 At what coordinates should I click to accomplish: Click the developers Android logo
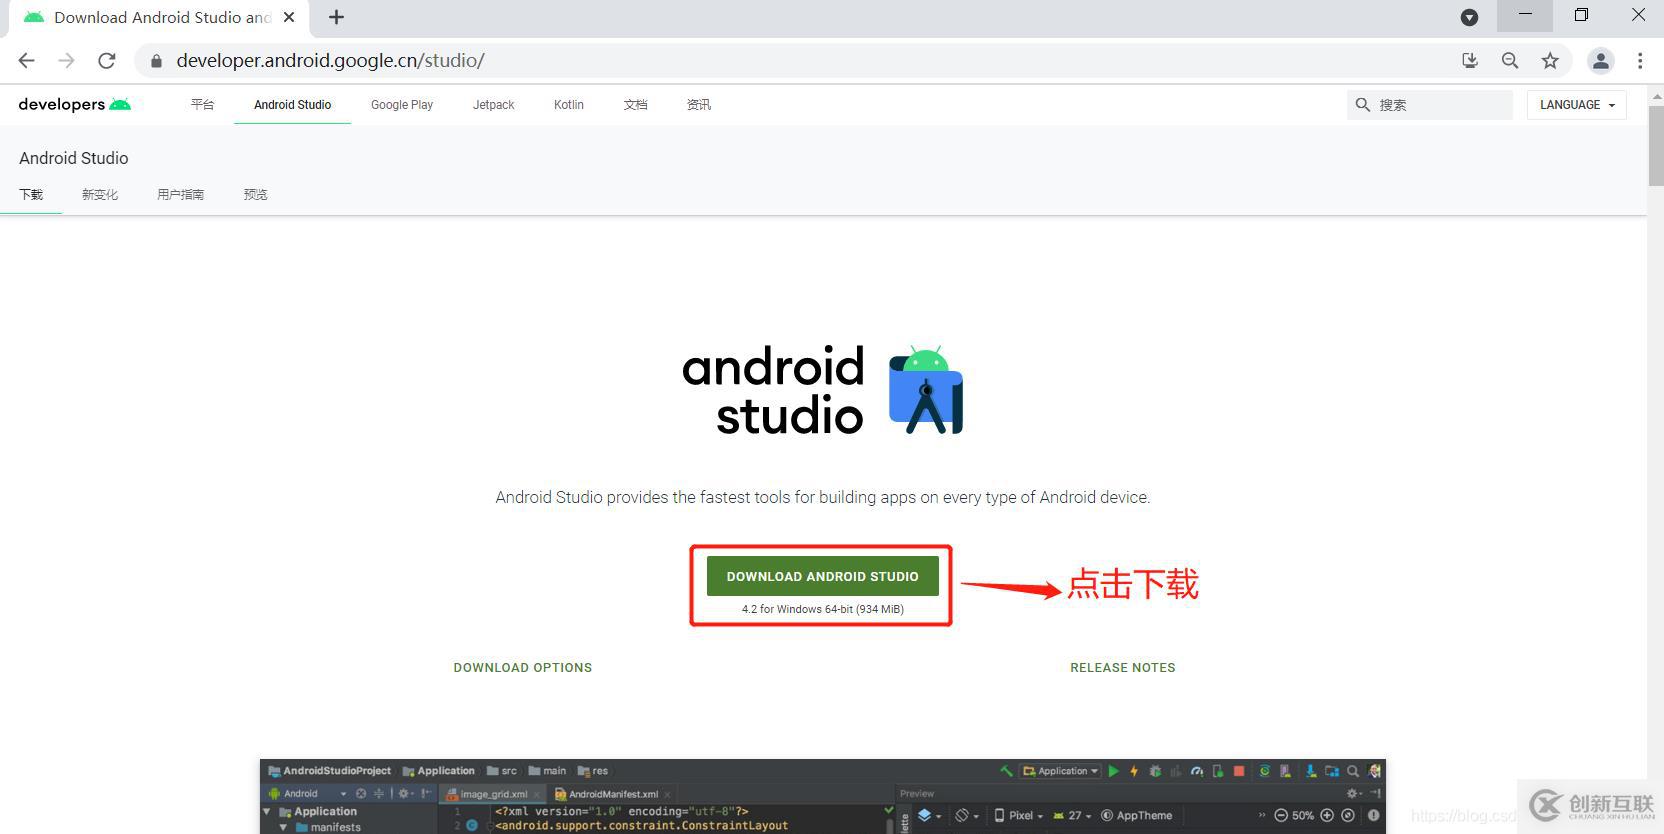[x=75, y=104]
